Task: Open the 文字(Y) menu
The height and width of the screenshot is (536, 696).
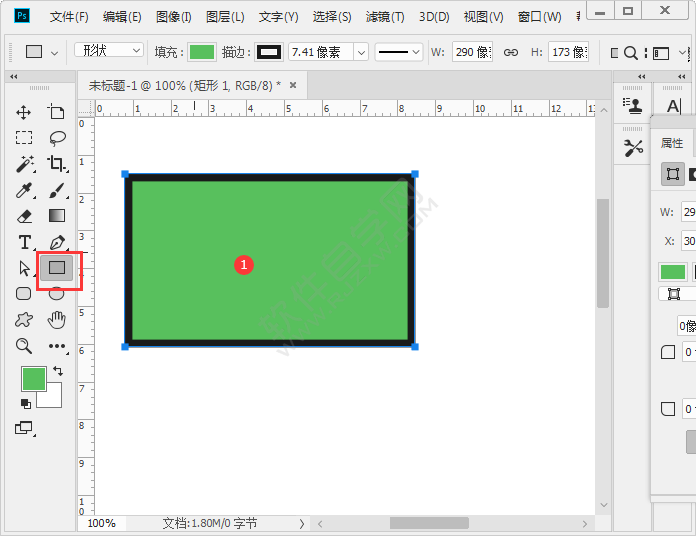Action: pyautogui.click(x=278, y=17)
